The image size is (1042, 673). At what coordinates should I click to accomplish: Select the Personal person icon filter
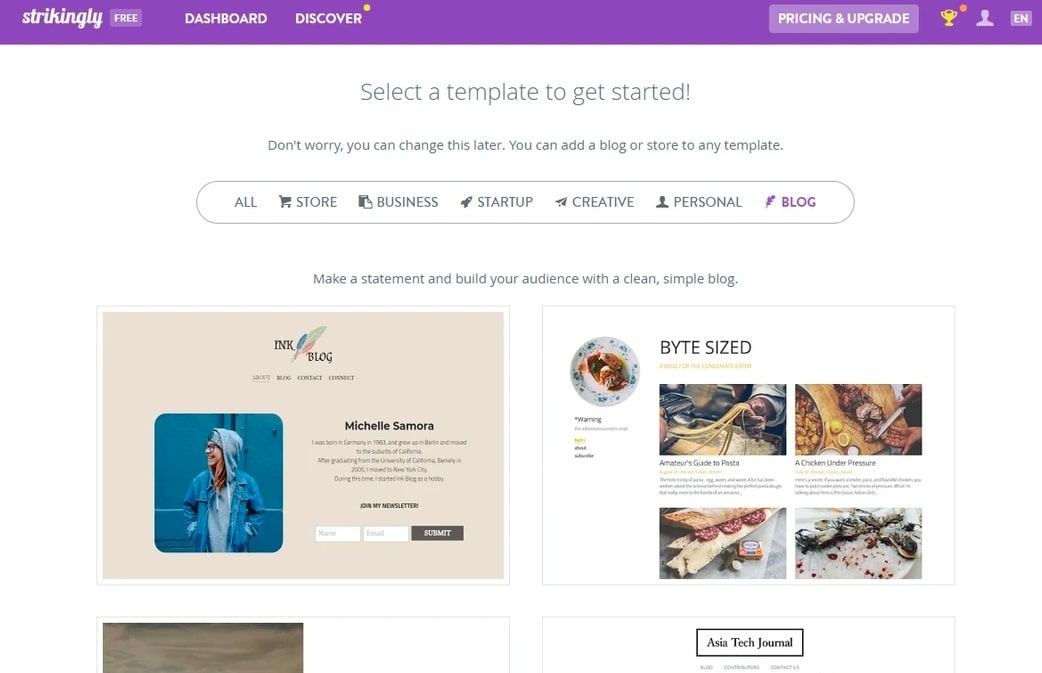pos(662,202)
